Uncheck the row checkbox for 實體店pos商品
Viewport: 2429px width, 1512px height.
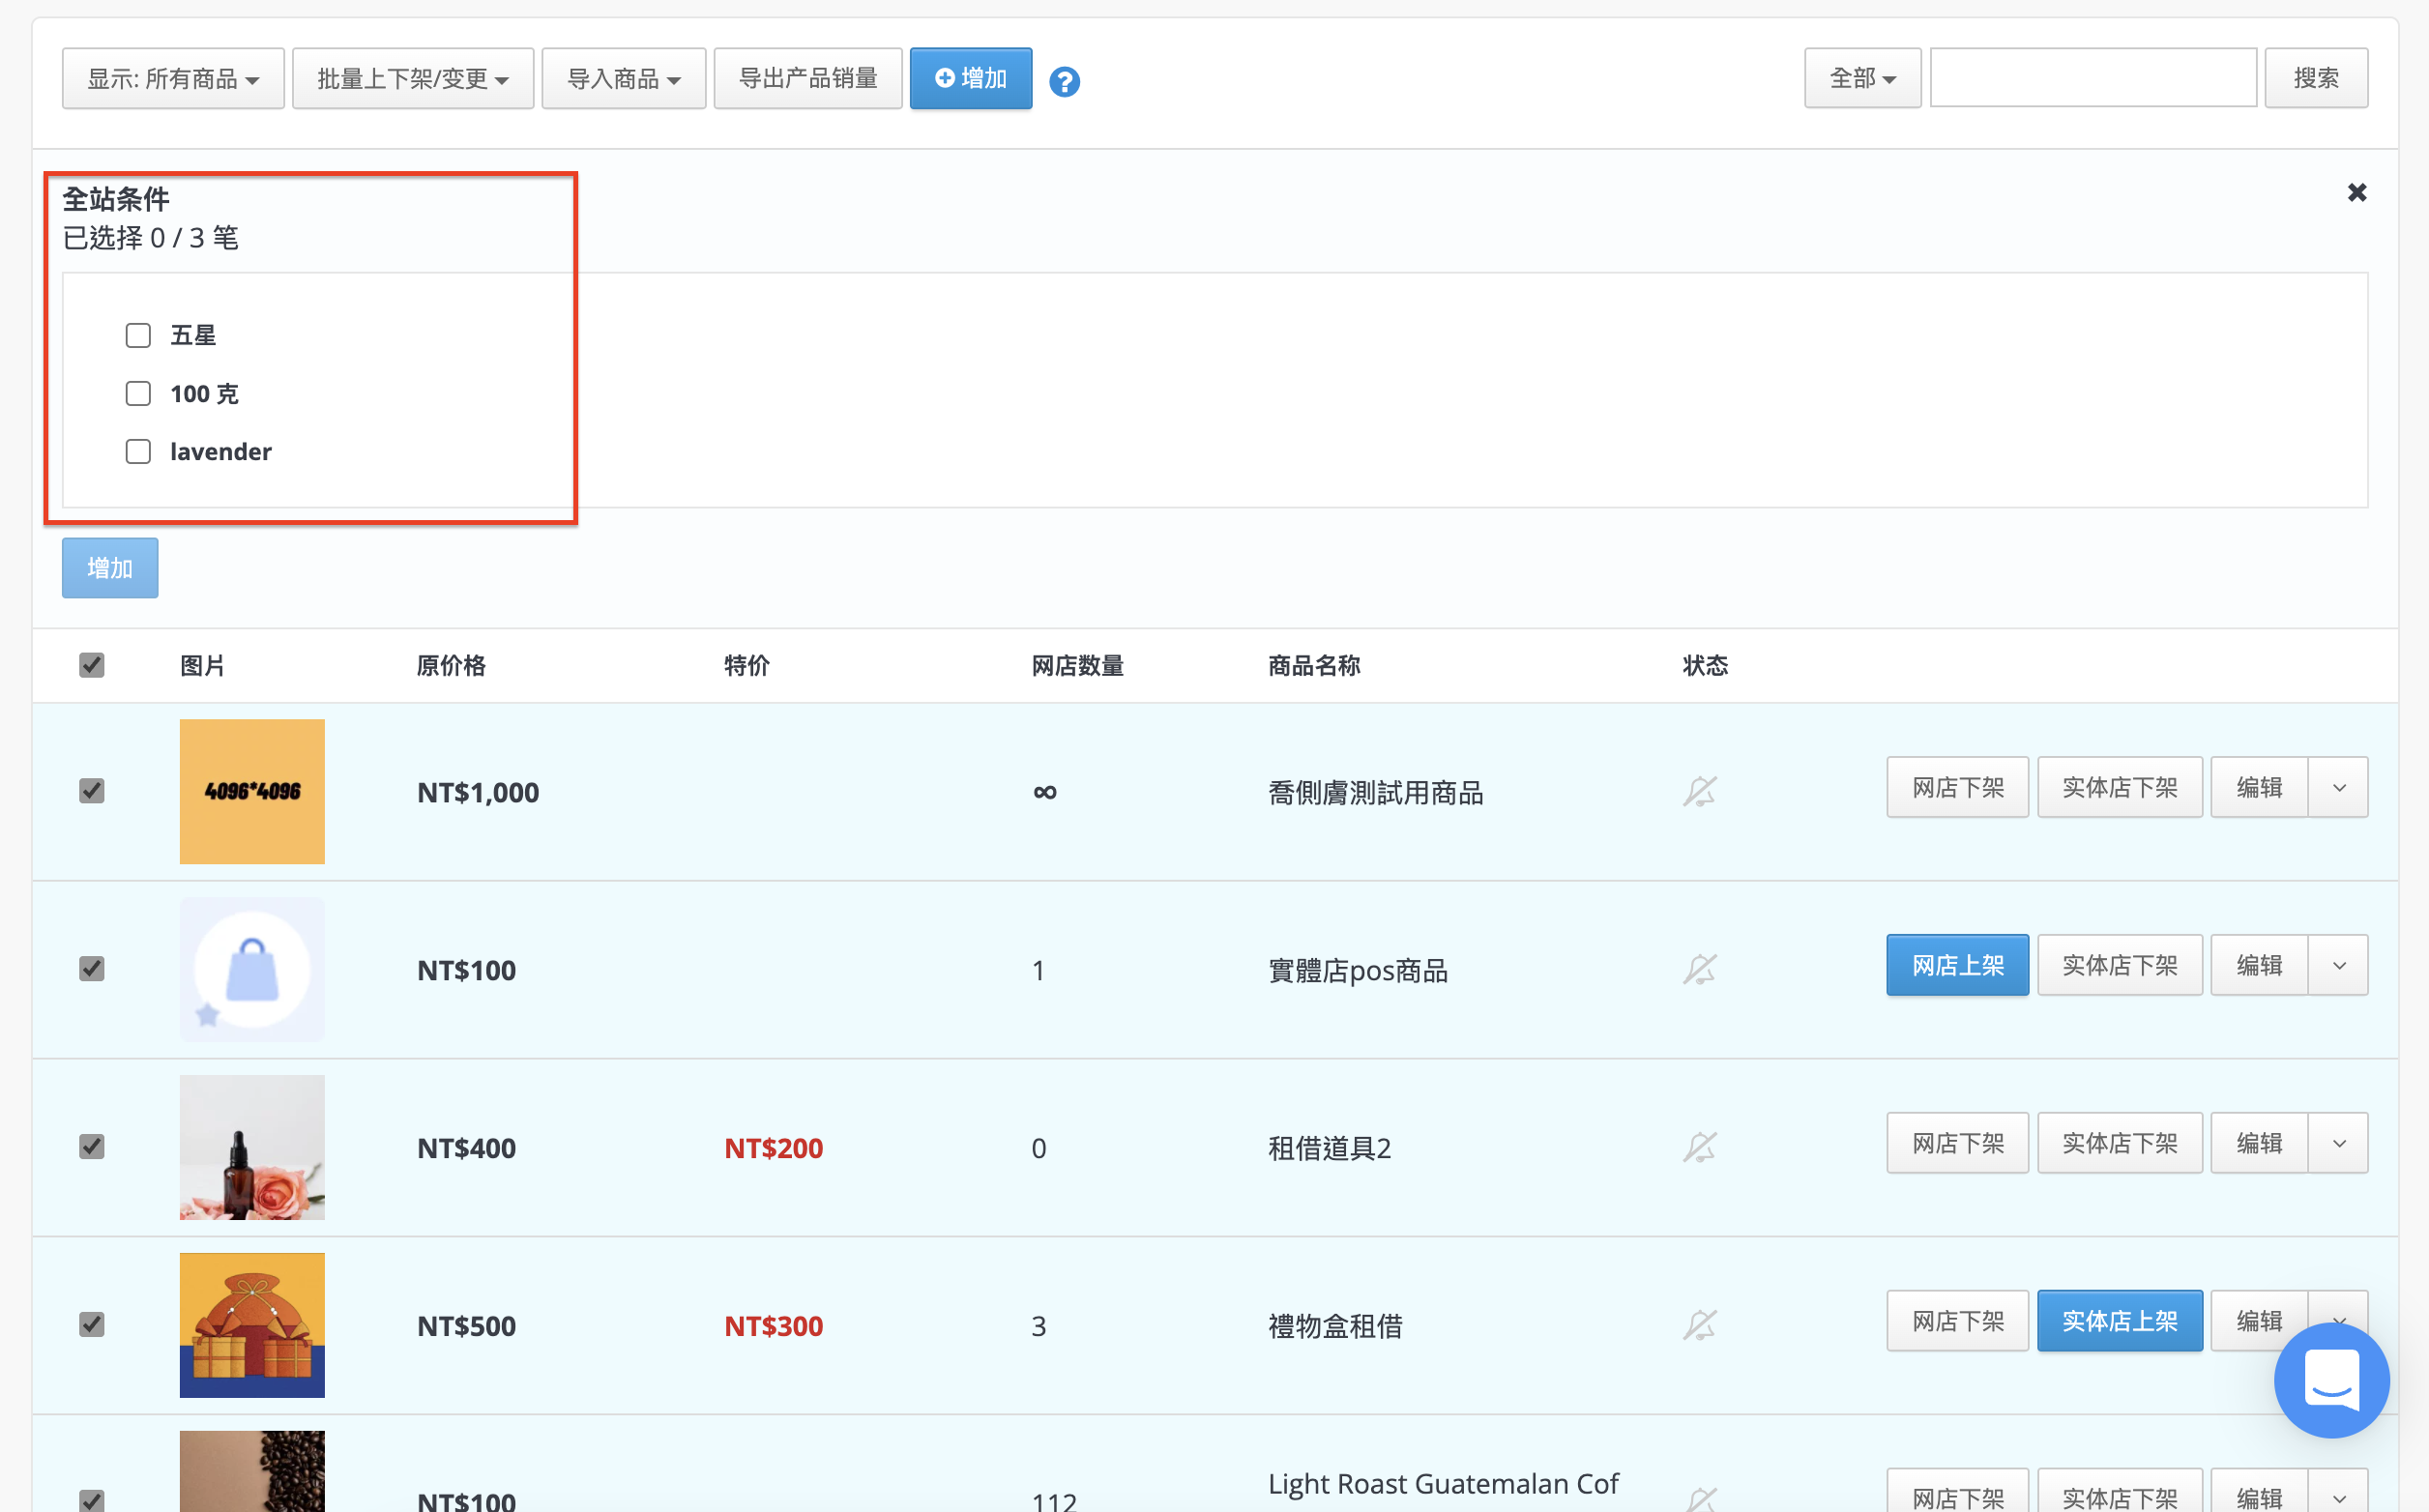tap(92, 969)
